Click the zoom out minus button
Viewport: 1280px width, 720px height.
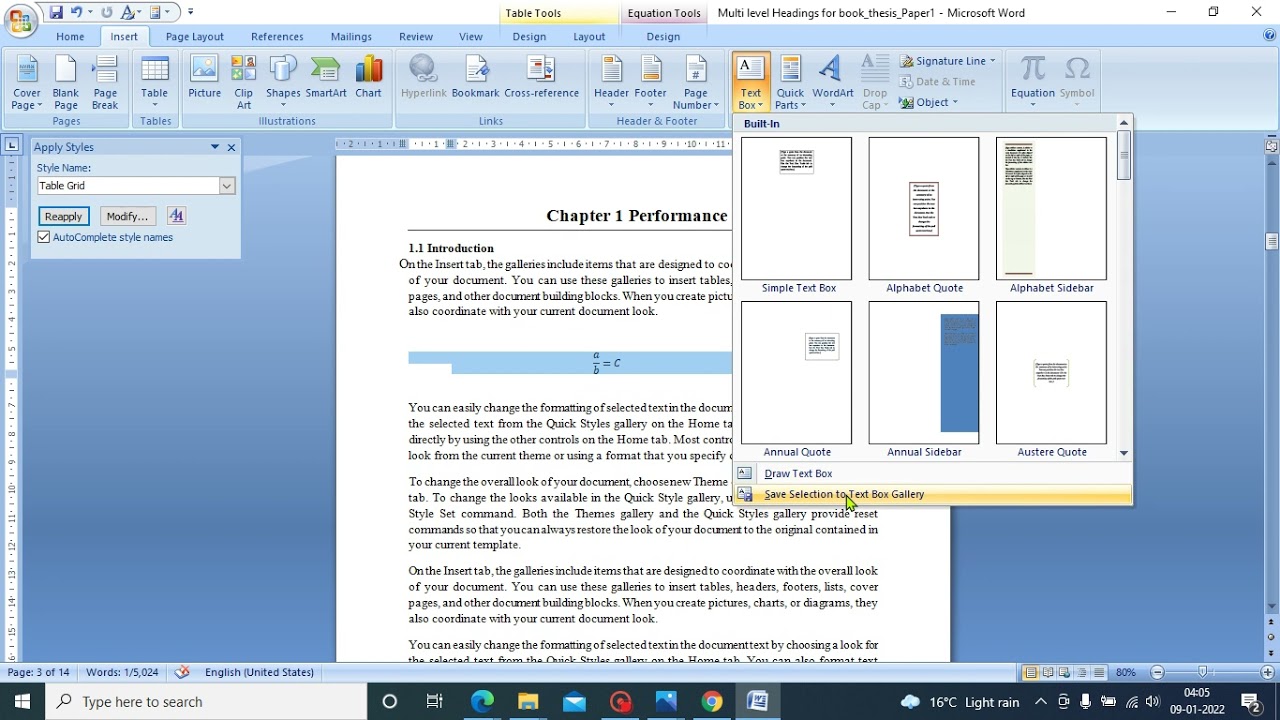point(1157,672)
